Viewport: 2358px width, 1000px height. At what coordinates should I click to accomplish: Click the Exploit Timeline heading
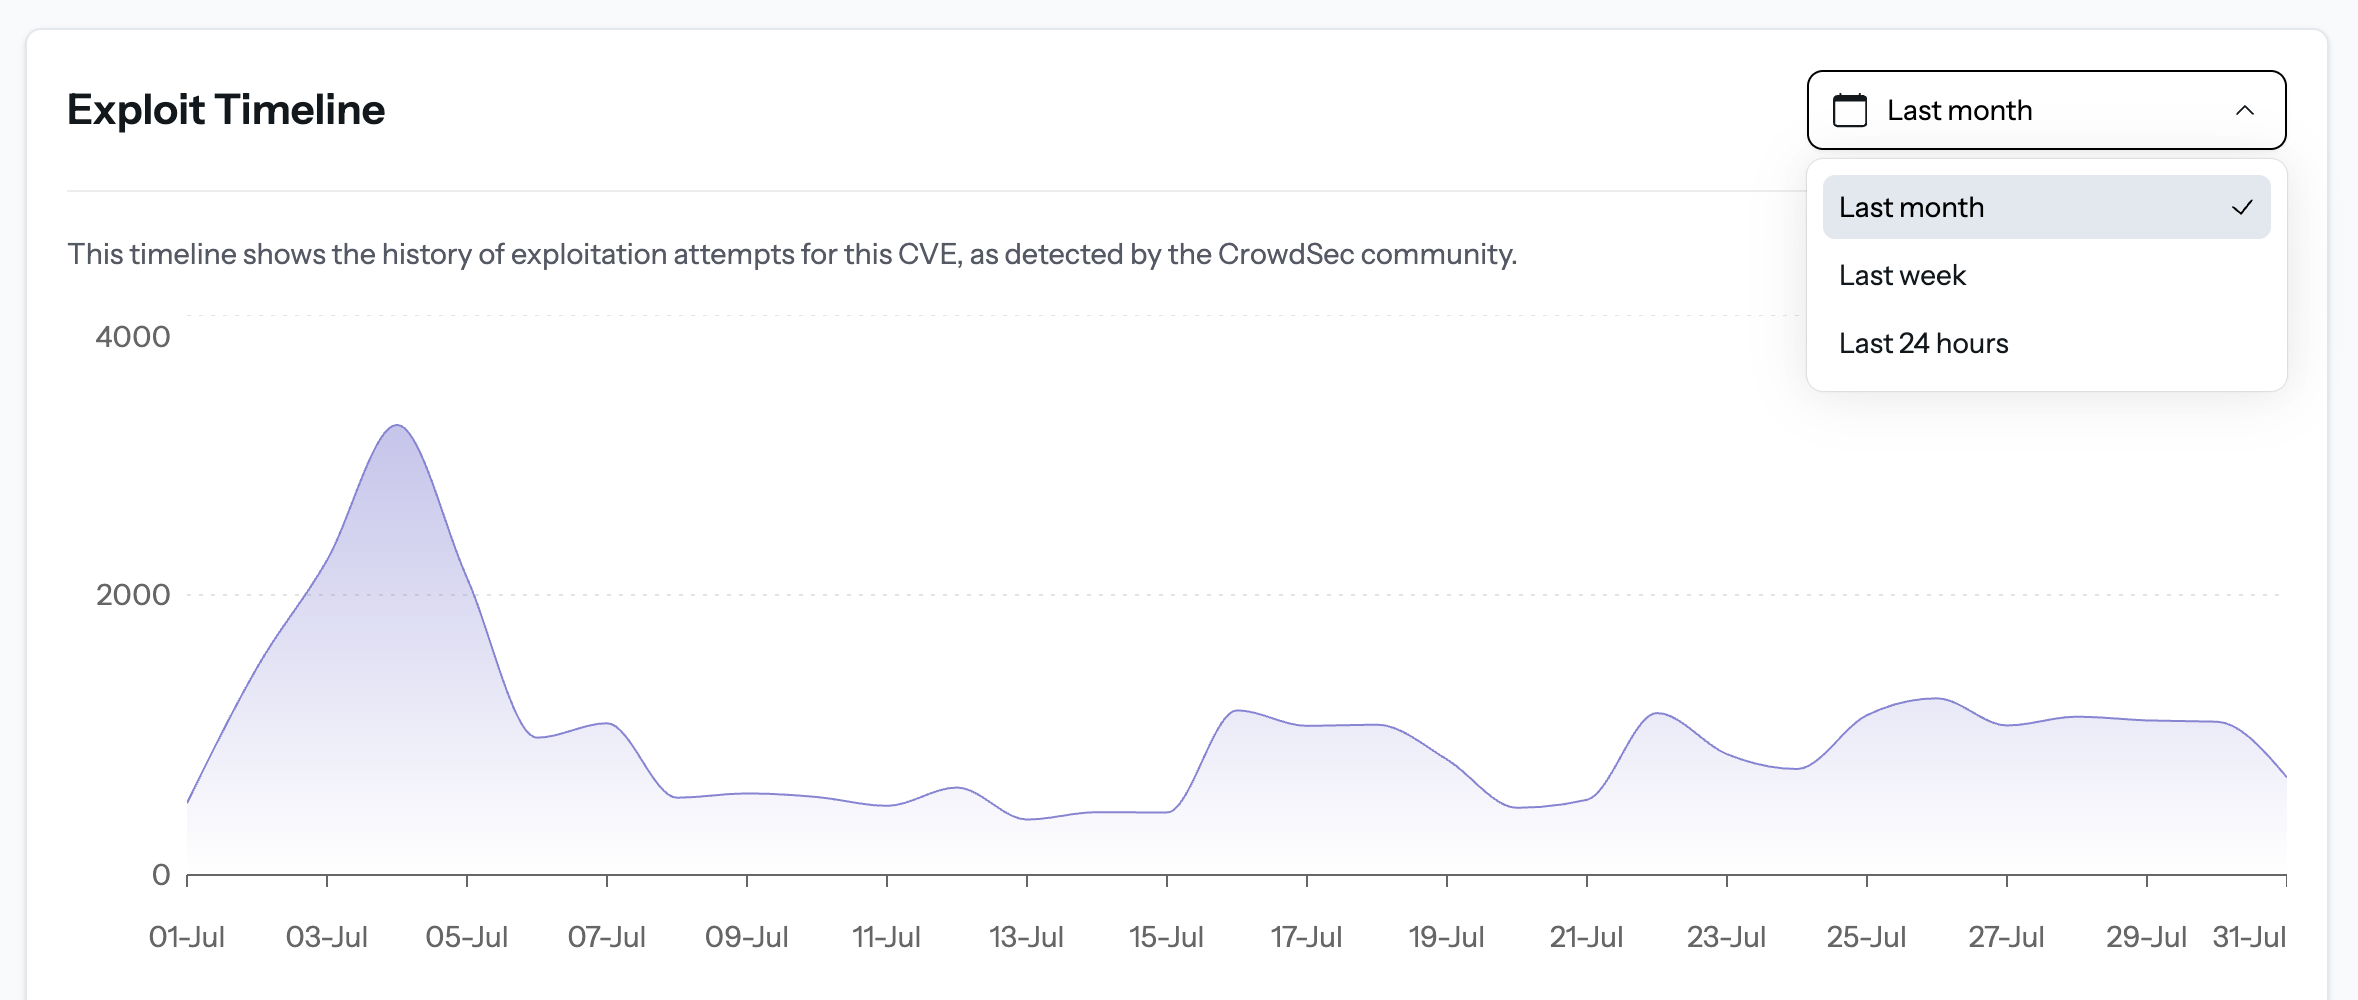(x=226, y=110)
